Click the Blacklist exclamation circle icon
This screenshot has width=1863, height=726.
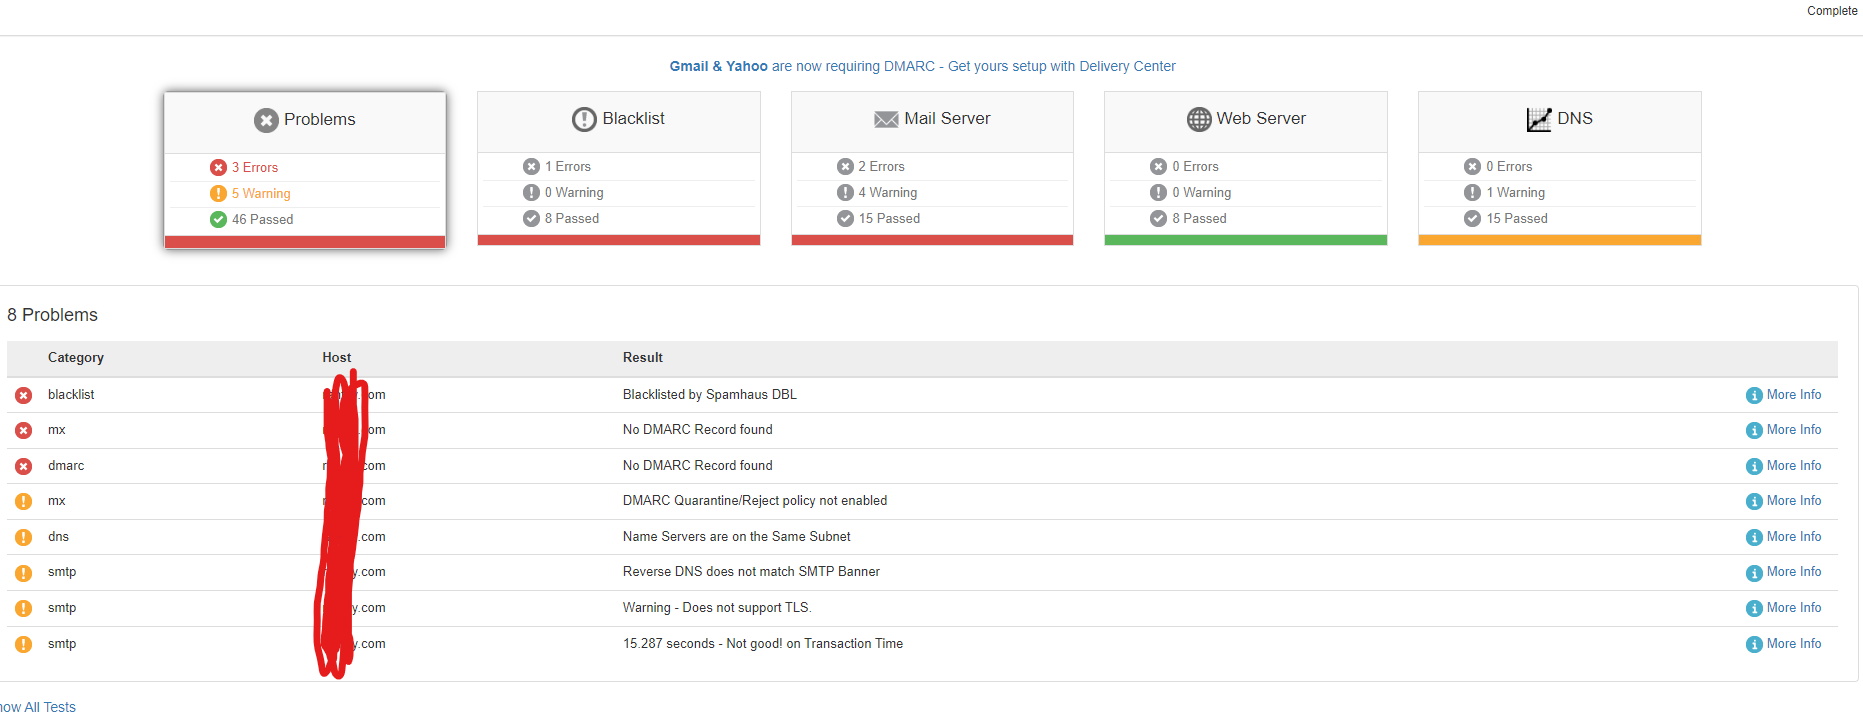pyautogui.click(x=584, y=119)
